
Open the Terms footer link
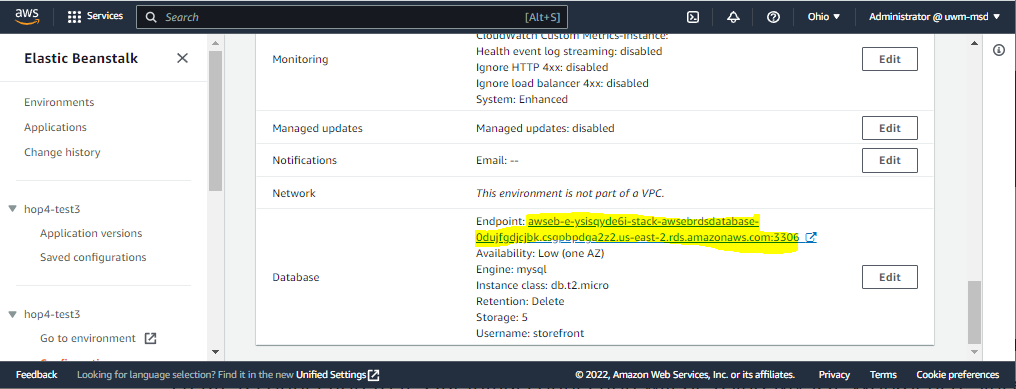(883, 375)
